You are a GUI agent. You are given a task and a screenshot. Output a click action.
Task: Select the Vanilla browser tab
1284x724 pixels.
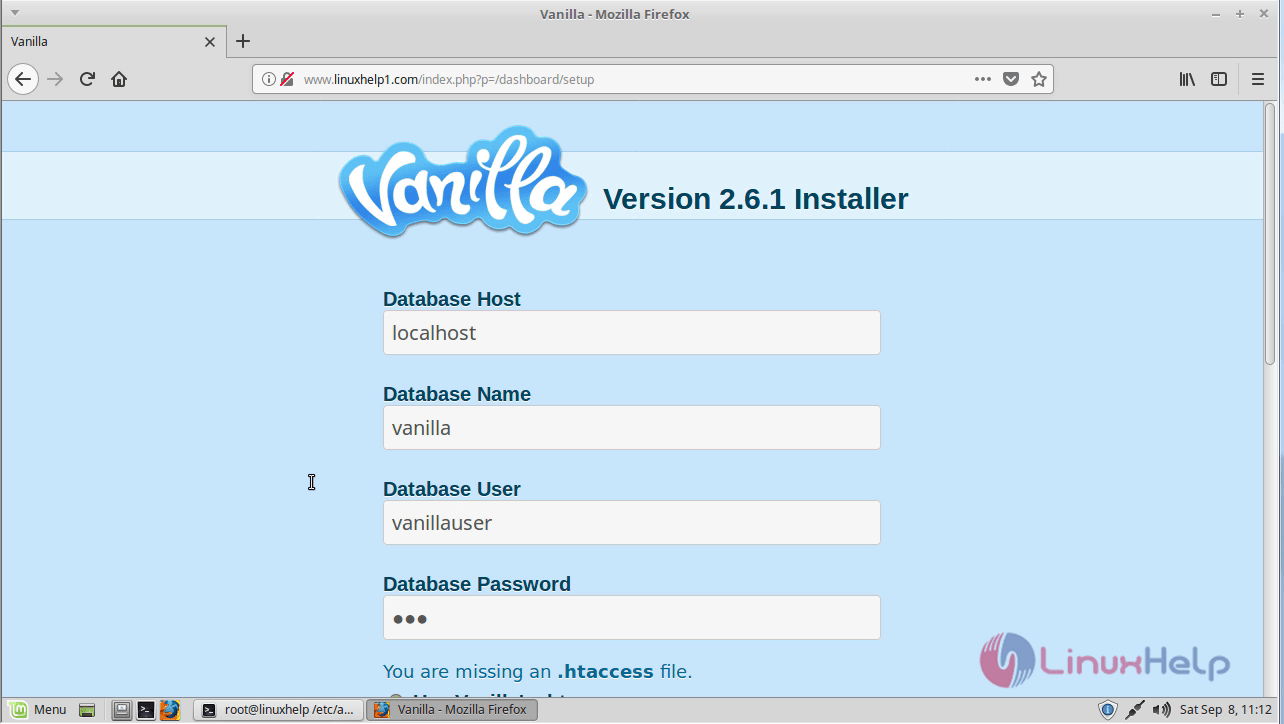coord(112,42)
